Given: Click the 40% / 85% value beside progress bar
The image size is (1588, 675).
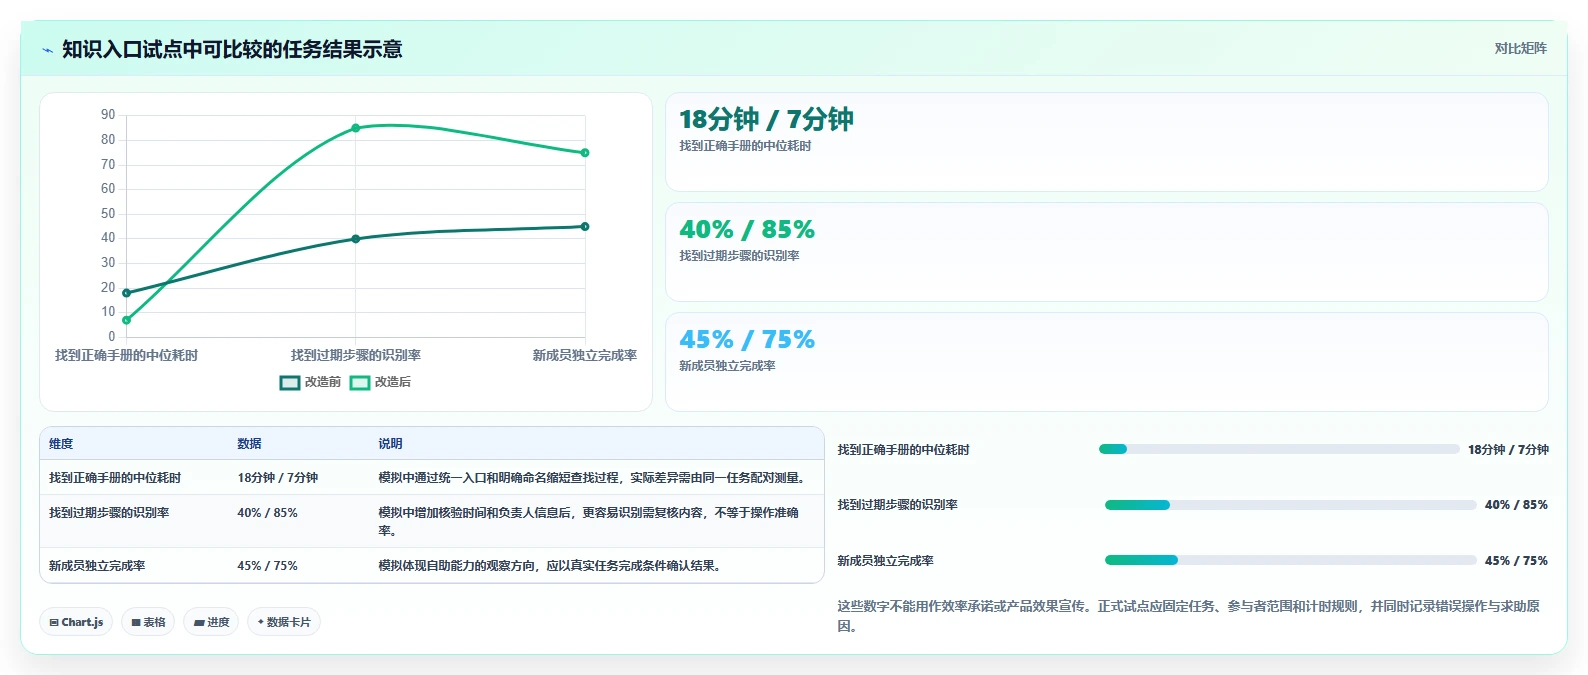Looking at the screenshot, I should coord(1516,505).
